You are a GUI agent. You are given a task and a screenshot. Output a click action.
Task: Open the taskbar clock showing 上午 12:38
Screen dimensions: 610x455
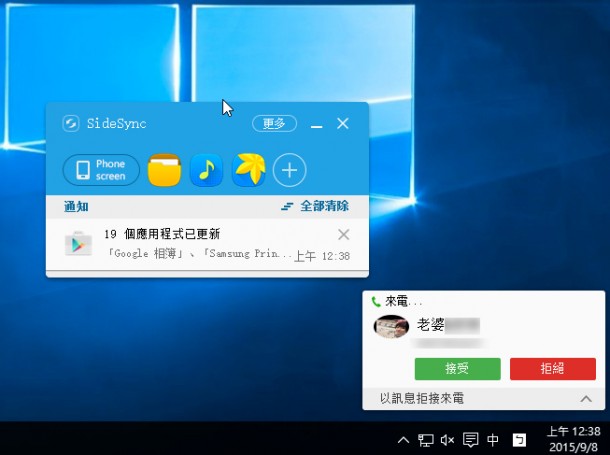pyautogui.click(x=573, y=439)
